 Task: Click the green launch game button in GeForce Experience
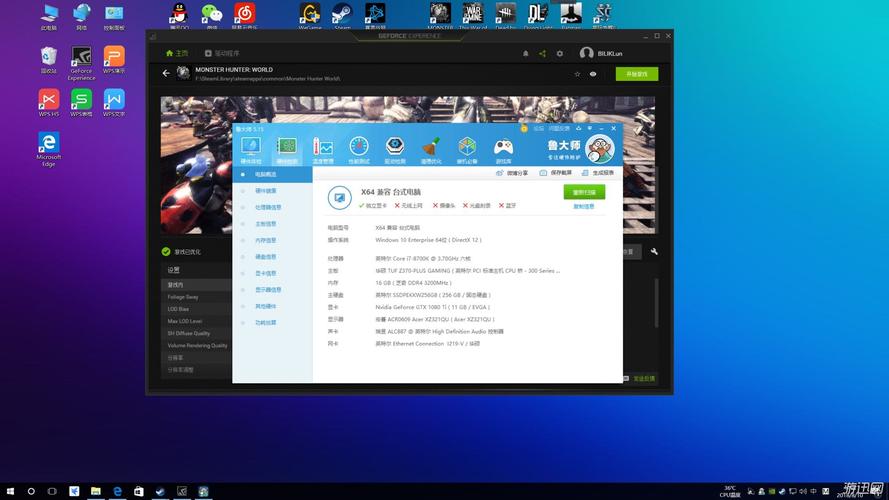click(637, 74)
